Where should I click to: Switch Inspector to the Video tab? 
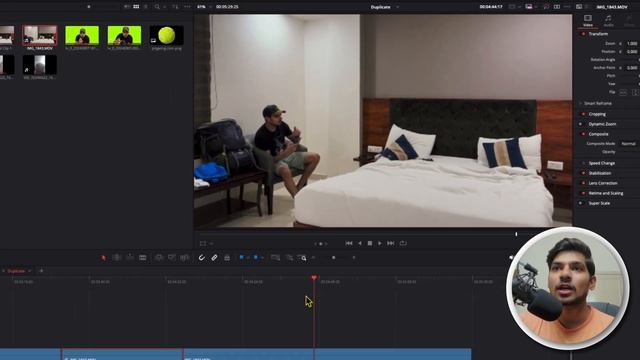588,20
